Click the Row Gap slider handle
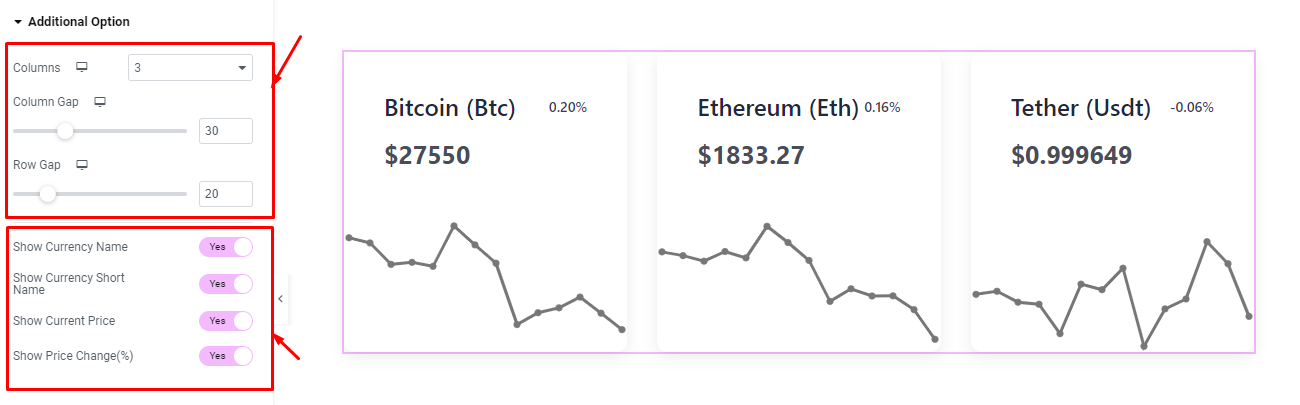 pos(48,193)
